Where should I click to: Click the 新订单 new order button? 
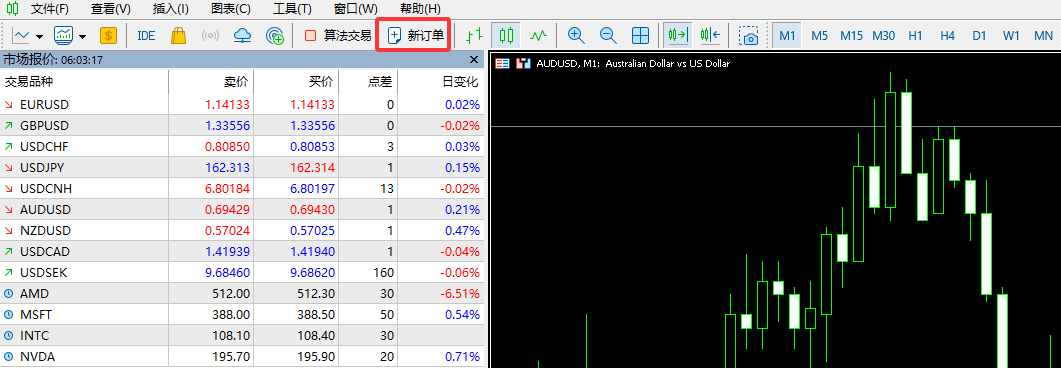(x=415, y=35)
